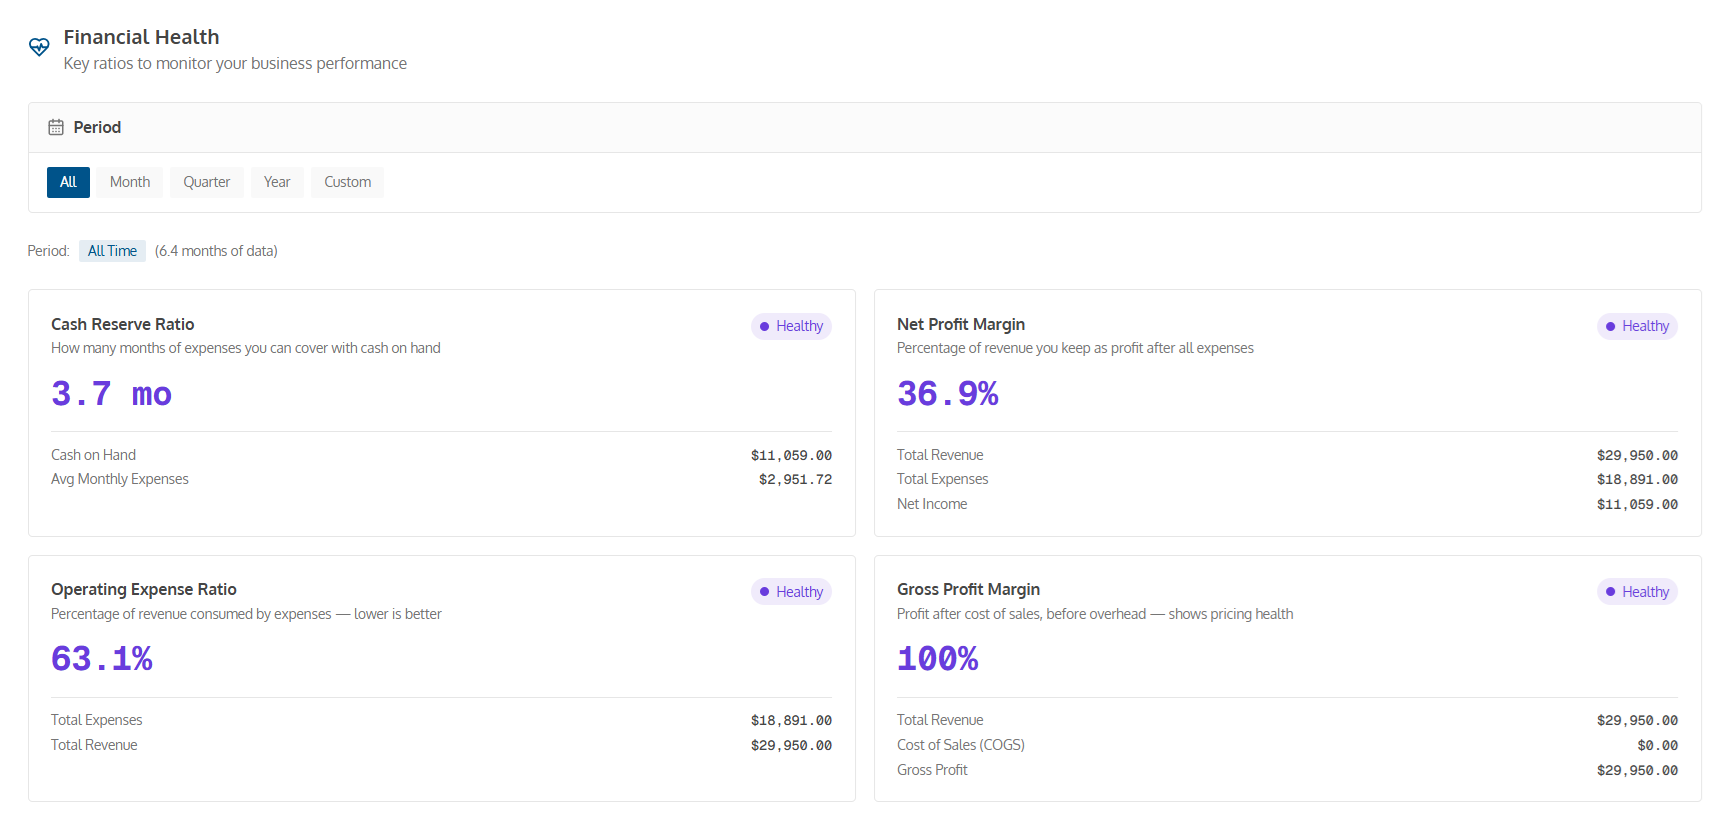Click Total Revenue label in Net Profit Margin card
1728x820 pixels.
pos(940,455)
